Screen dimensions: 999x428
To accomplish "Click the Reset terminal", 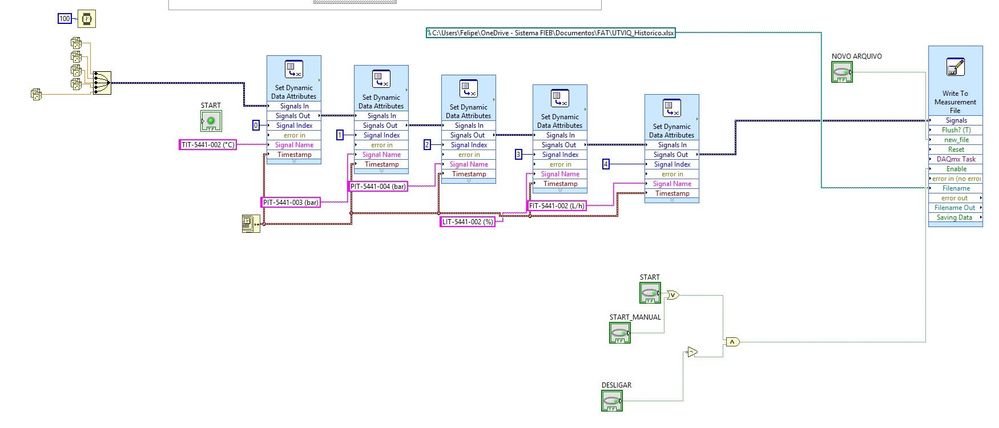I will coord(955,149).
